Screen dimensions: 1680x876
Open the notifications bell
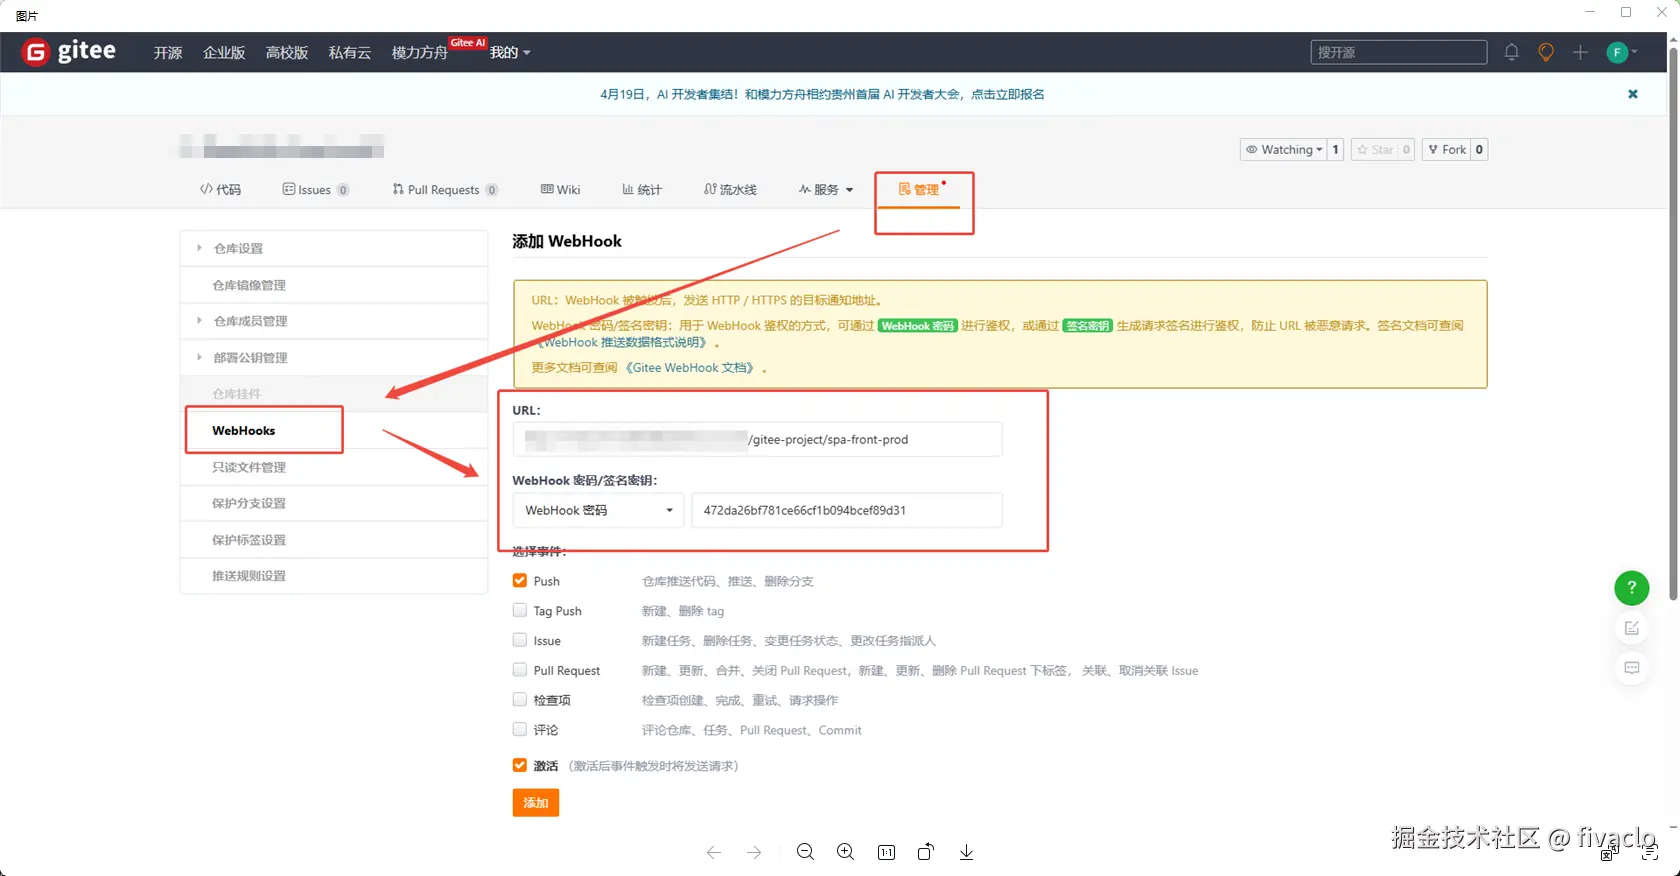pos(1511,52)
